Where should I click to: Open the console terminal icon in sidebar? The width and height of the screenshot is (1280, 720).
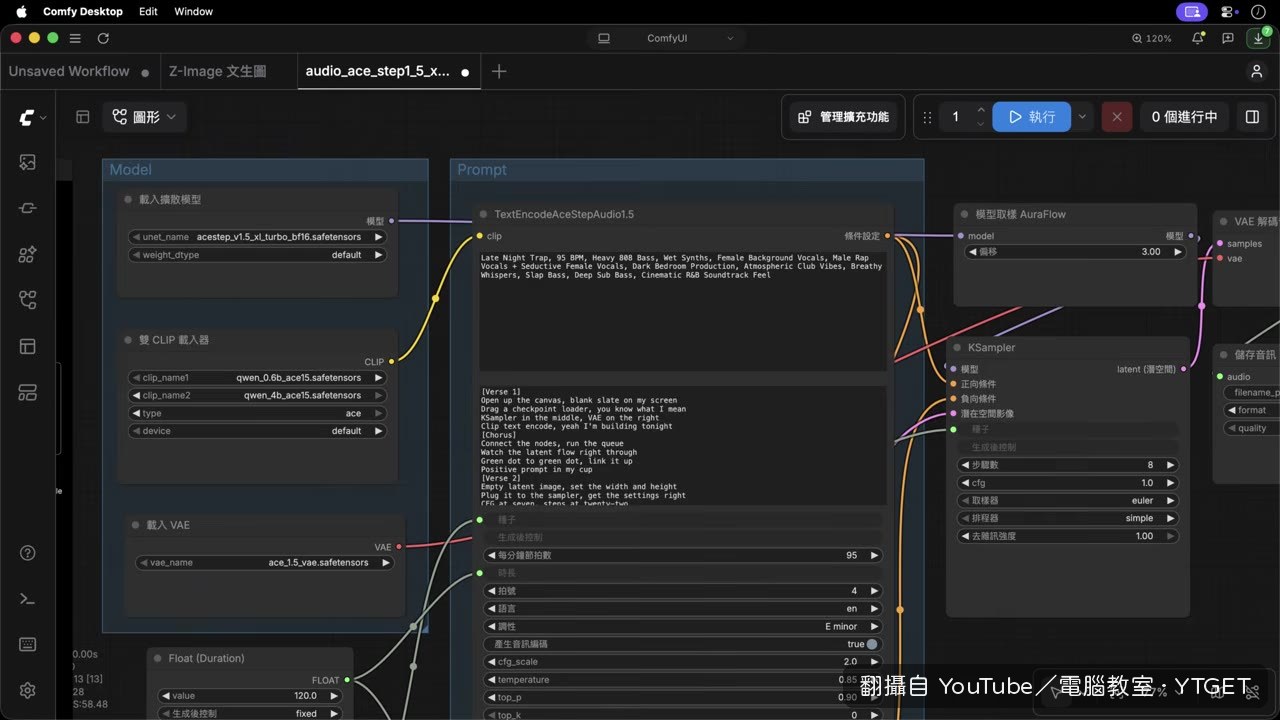coord(27,599)
